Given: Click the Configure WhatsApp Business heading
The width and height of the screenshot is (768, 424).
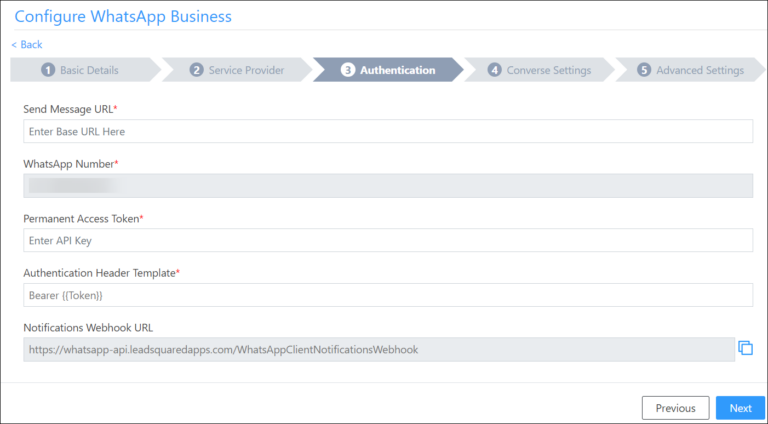Looking at the screenshot, I should point(123,16).
